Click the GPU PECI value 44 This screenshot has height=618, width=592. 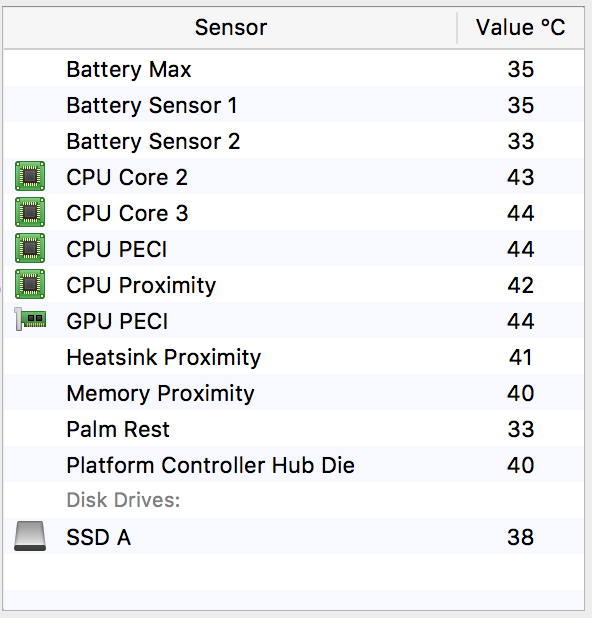pyautogui.click(x=521, y=321)
